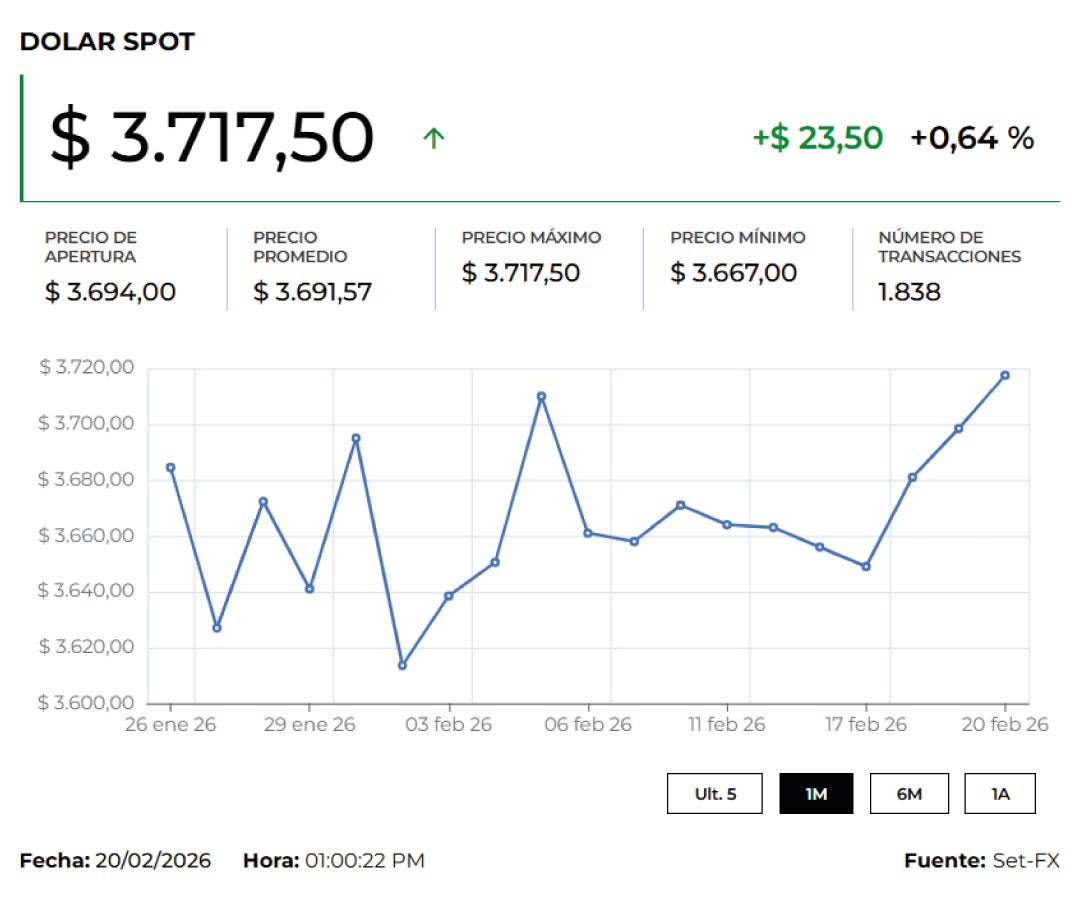The width and height of the screenshot is (1080, 900).
Task: Open the Ult. 5 view
Action: [x=714, y=793]
